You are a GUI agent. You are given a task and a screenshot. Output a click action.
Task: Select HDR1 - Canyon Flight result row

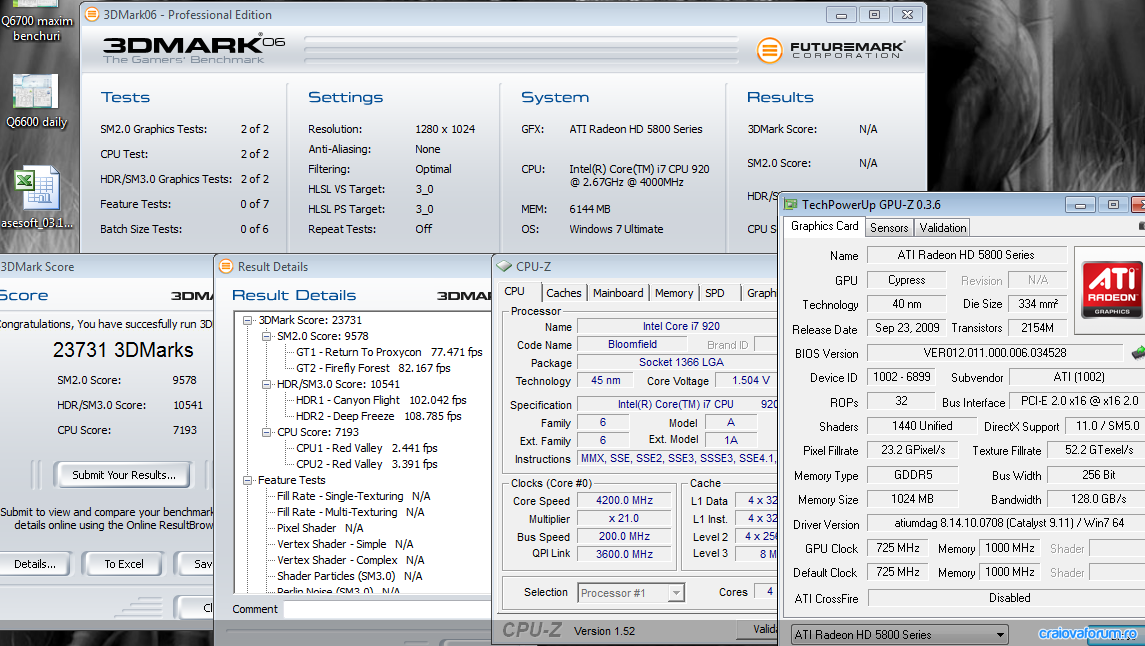click(380, 400)
